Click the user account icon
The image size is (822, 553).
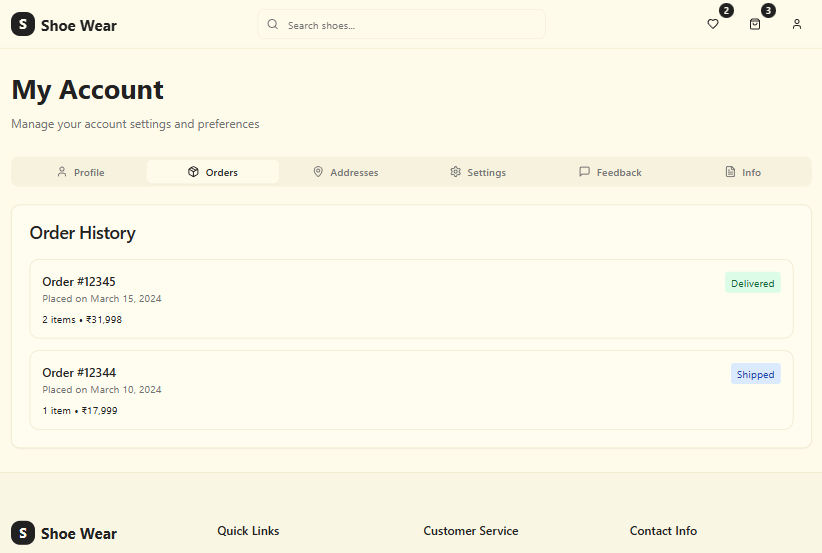coord(797,24)
